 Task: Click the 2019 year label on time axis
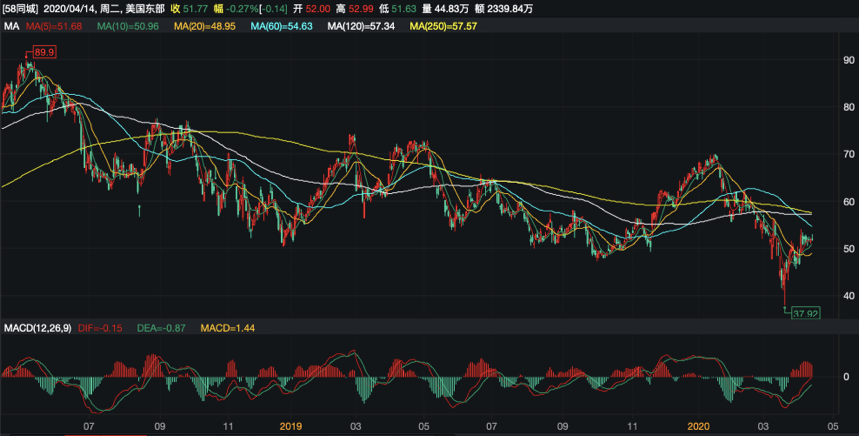[x=291, y=425]
